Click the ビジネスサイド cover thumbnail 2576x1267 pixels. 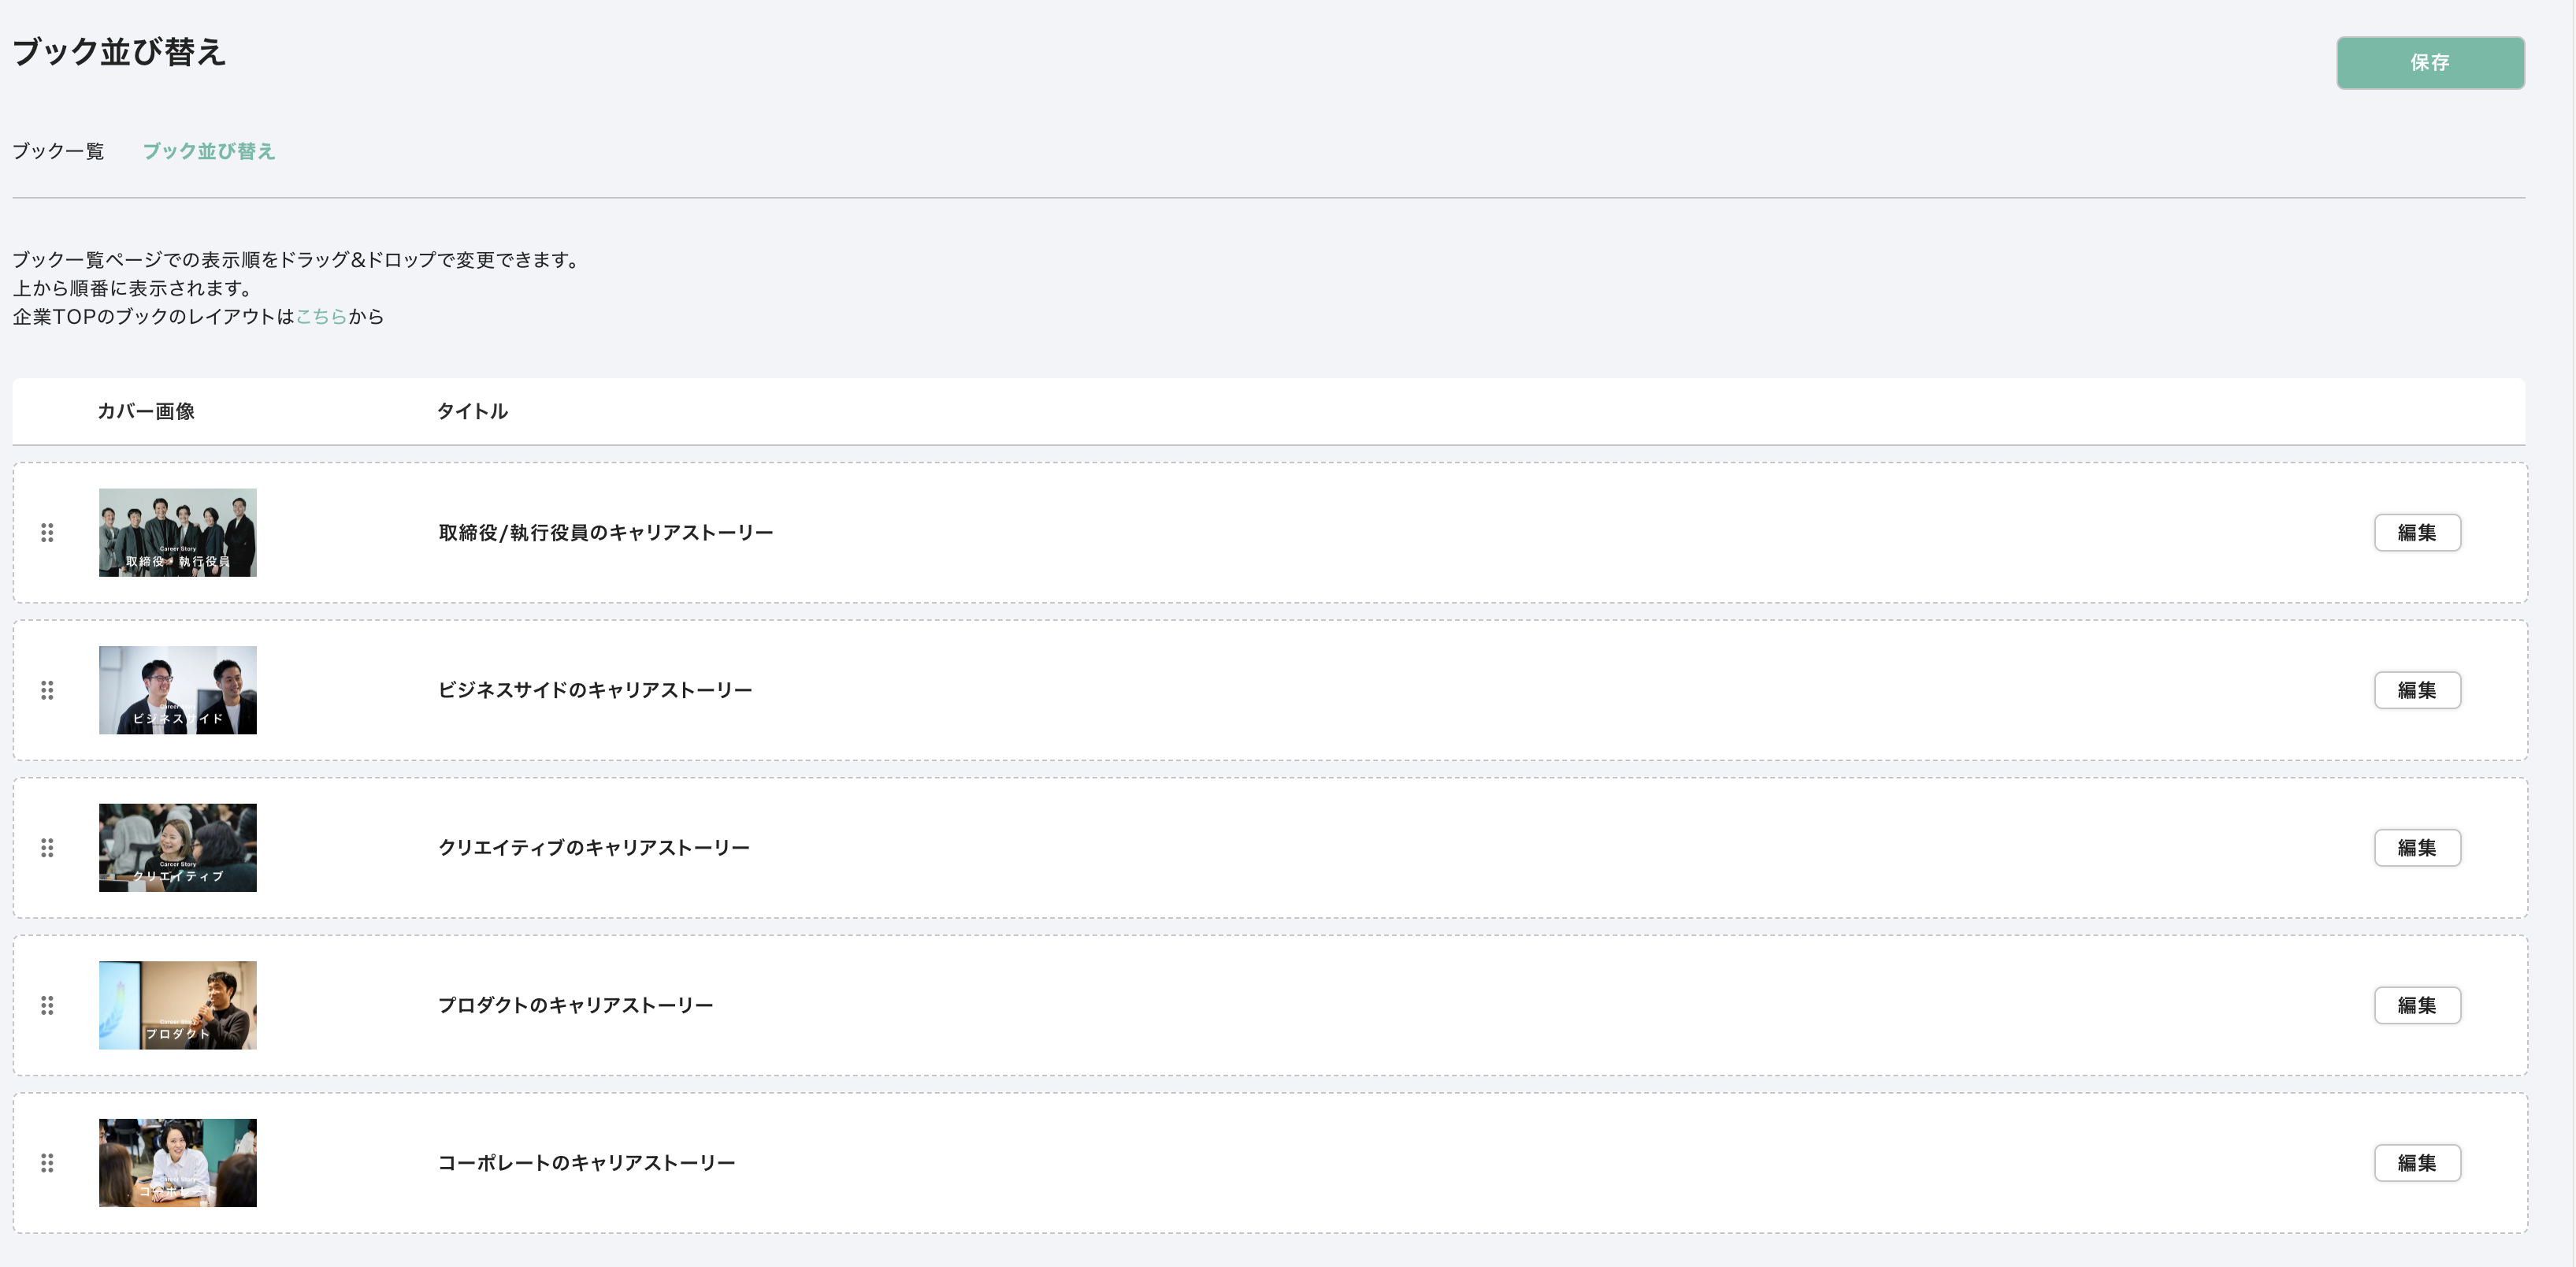[178, 690]
